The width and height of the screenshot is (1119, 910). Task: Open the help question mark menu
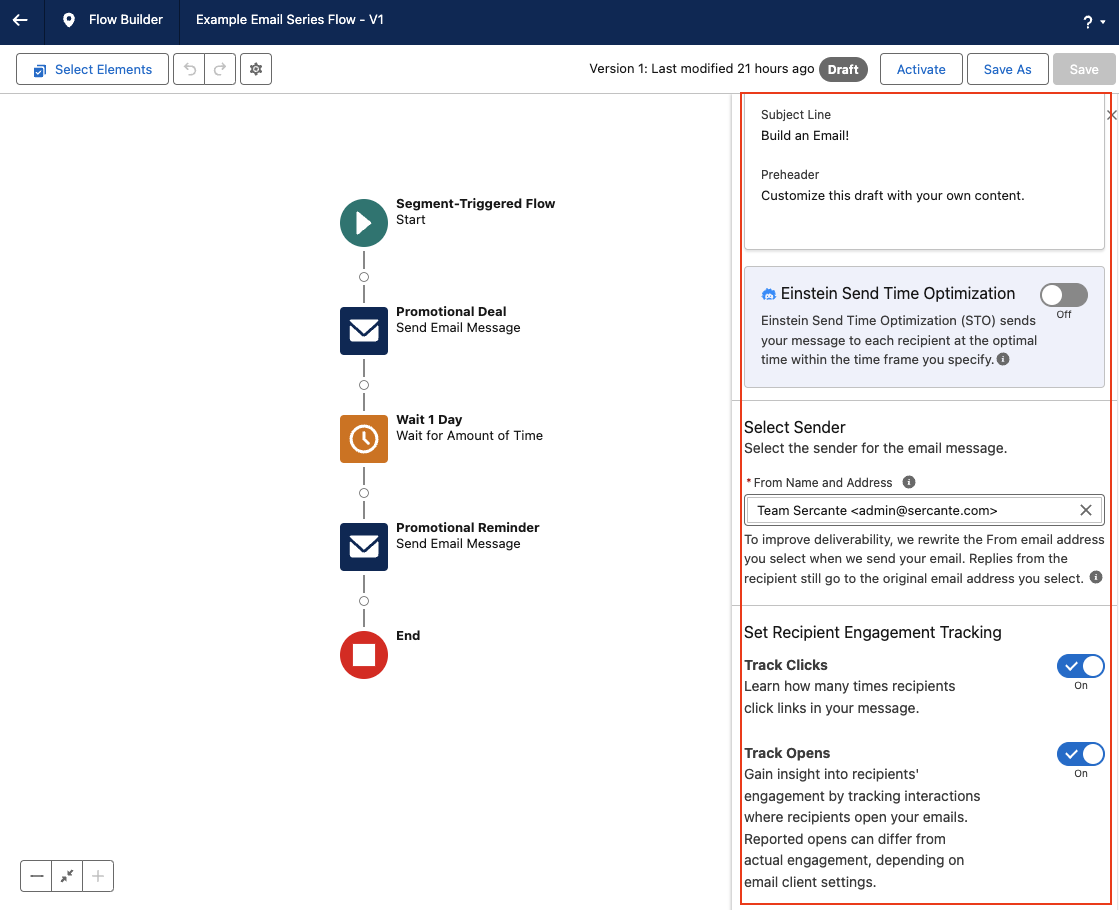[x=1093, y=21]
